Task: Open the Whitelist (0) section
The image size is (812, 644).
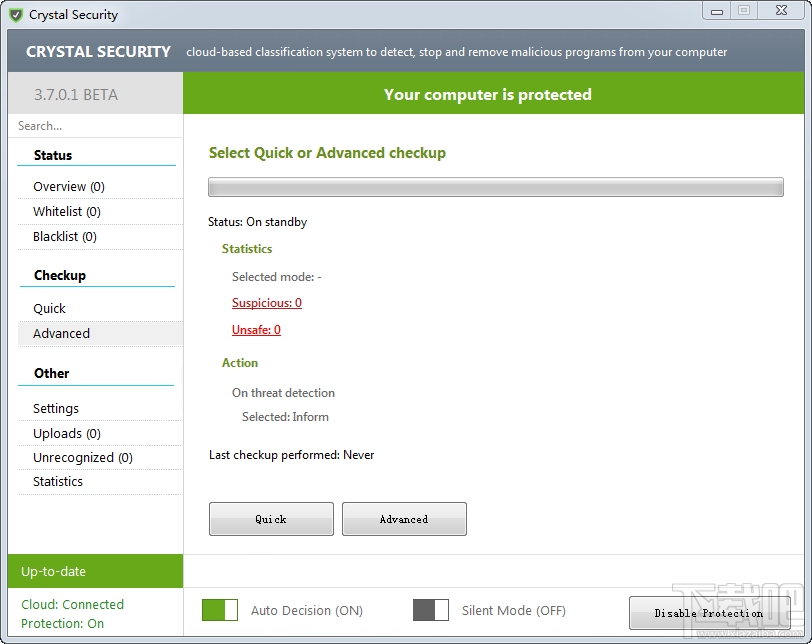Action: click(x=65, y=211)
